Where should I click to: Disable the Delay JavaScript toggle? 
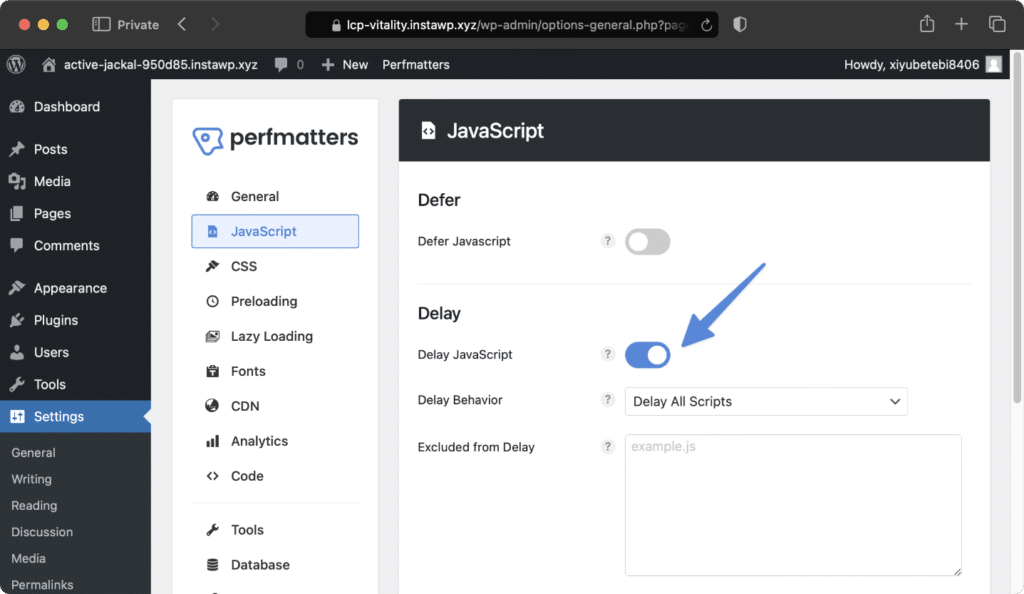pyautogui.click(x=647, y=355)
